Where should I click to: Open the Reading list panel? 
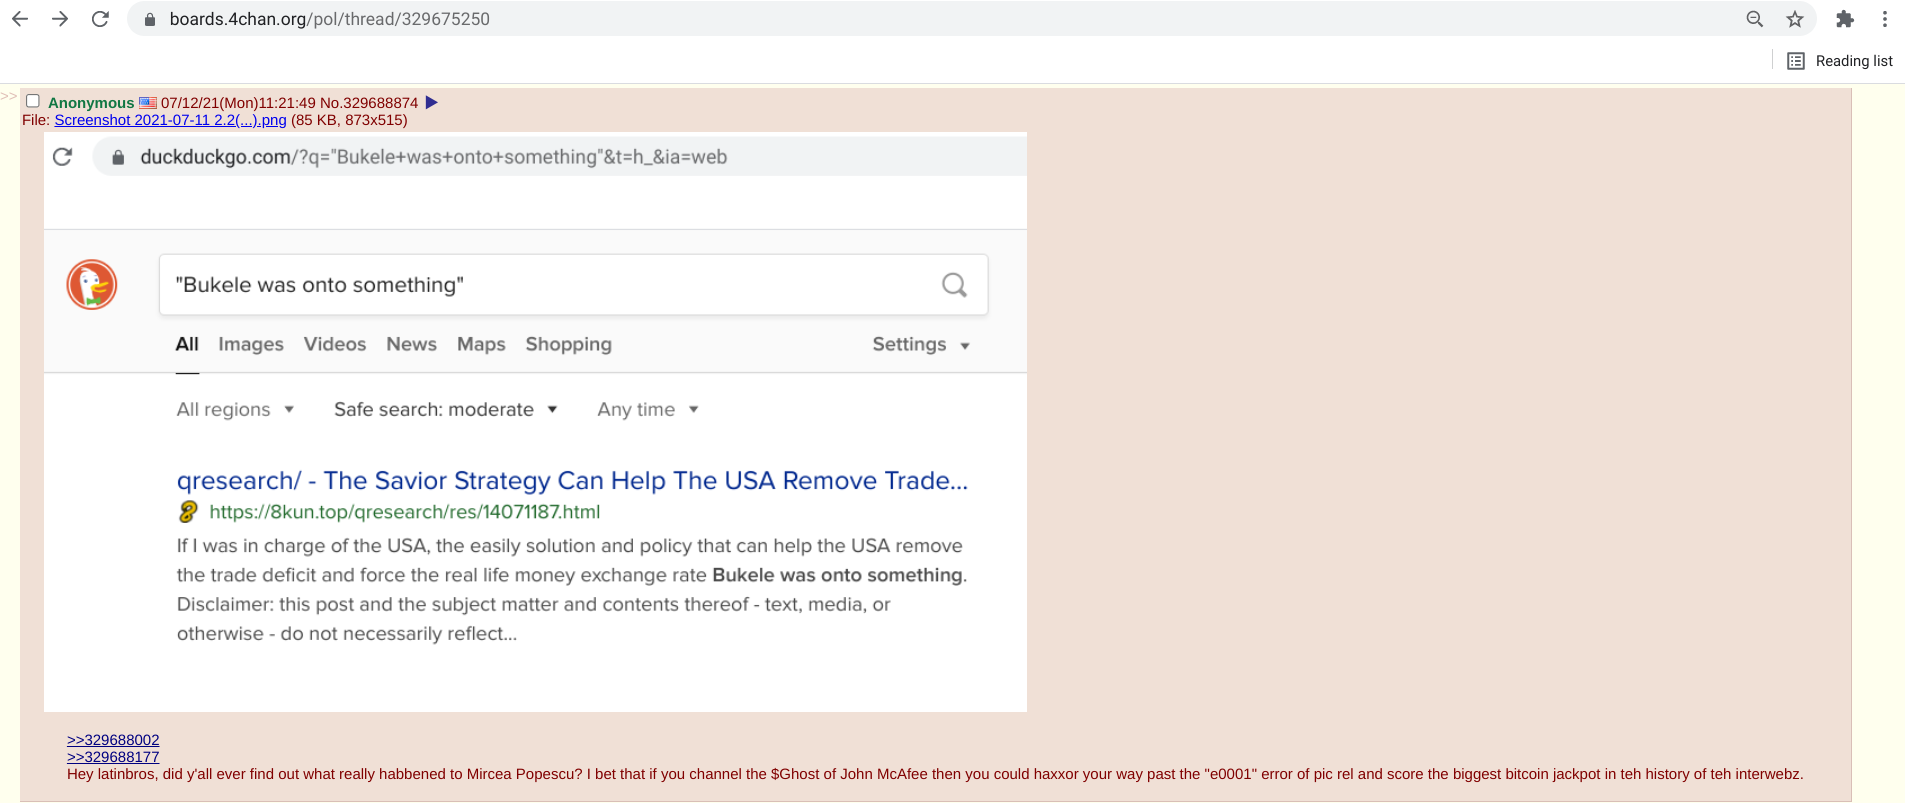click(x=1840, y=61)
